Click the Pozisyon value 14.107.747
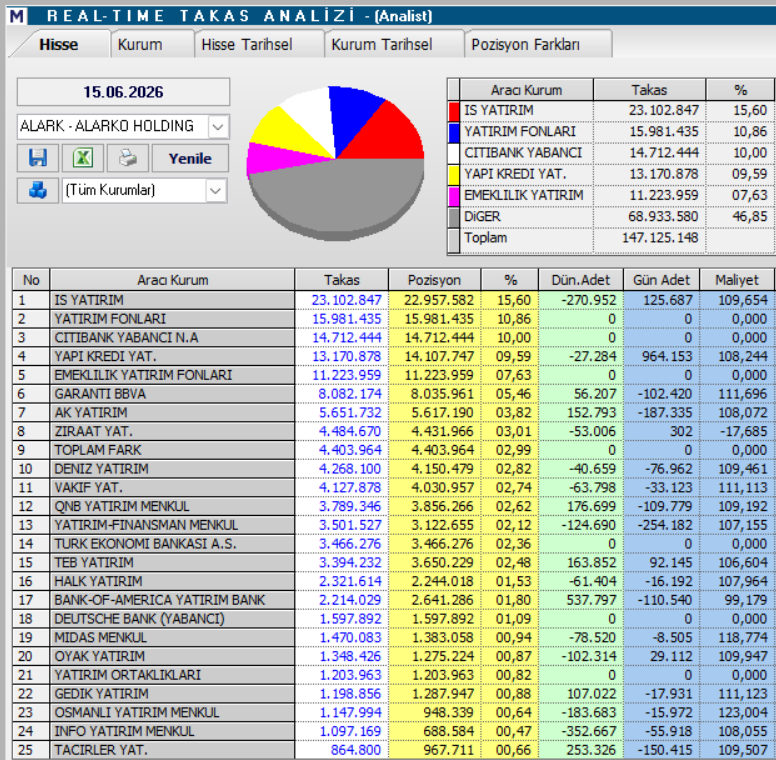Viewport: 776px width, 760px height. tap(438, 357)
